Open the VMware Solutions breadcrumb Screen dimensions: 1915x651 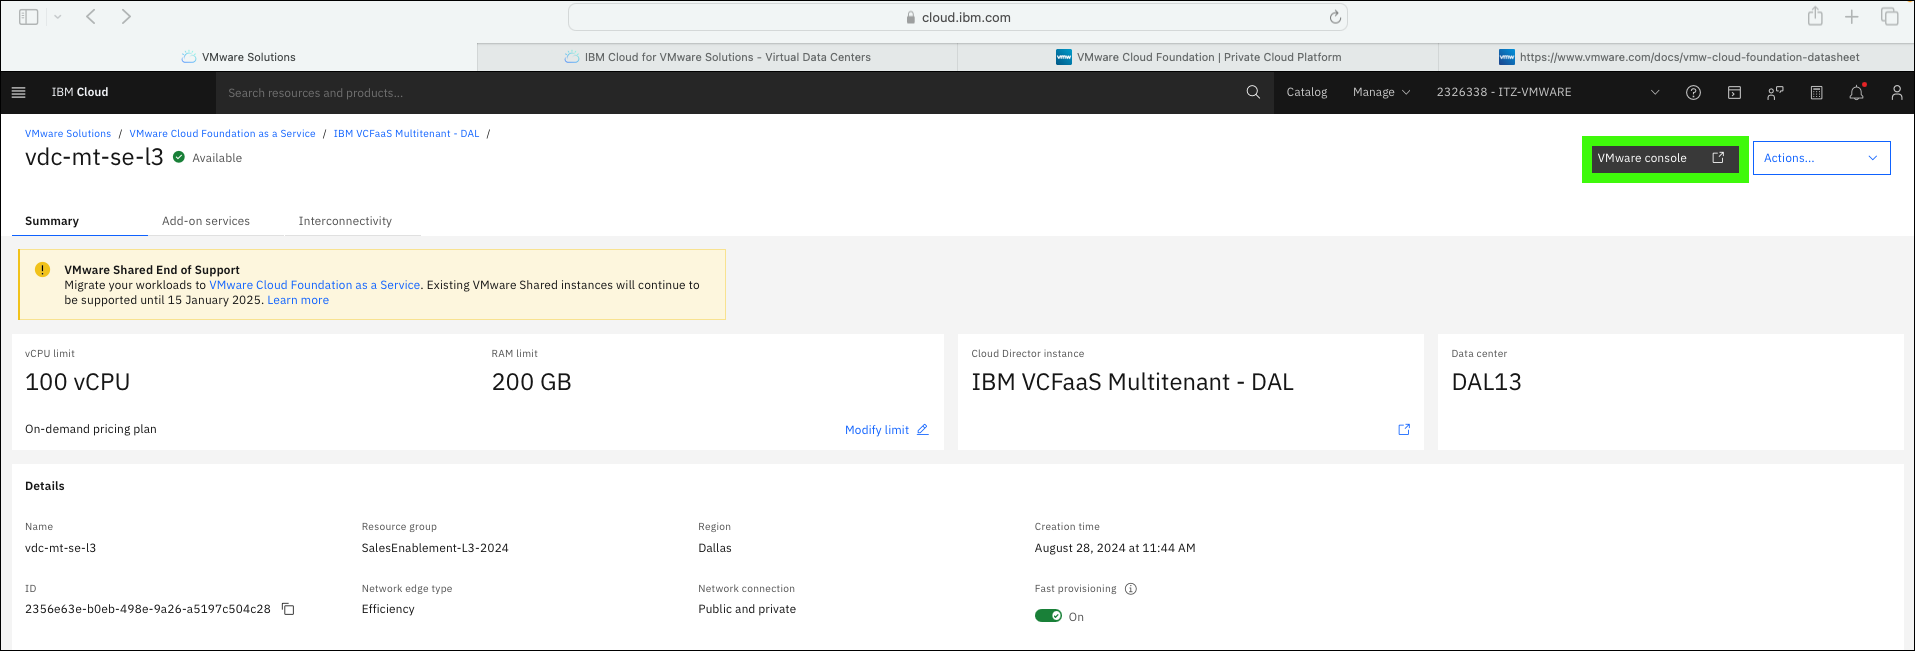coord(68,134)
